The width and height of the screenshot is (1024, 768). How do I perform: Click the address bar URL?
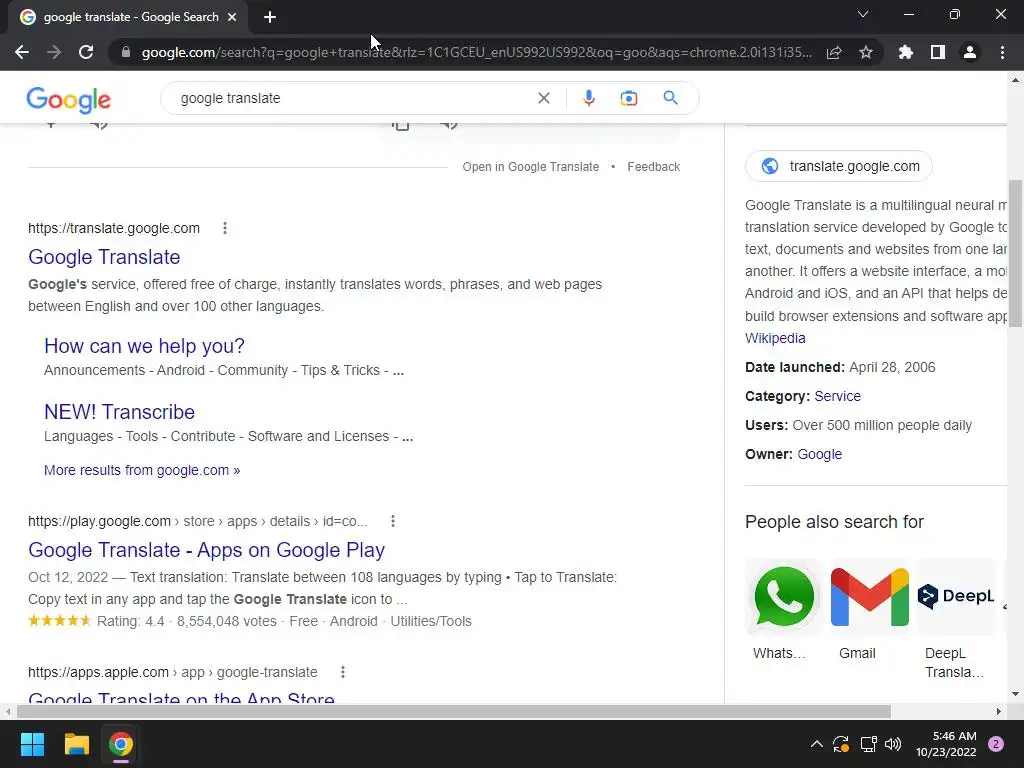(477, 52)
